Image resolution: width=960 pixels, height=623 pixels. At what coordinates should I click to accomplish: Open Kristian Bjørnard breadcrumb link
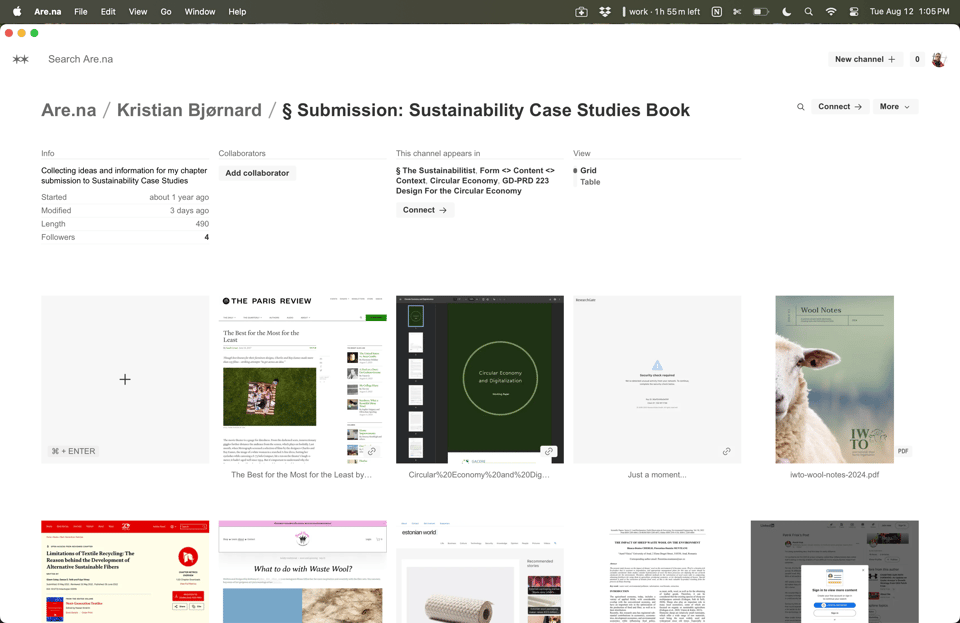tap(189, 110)
